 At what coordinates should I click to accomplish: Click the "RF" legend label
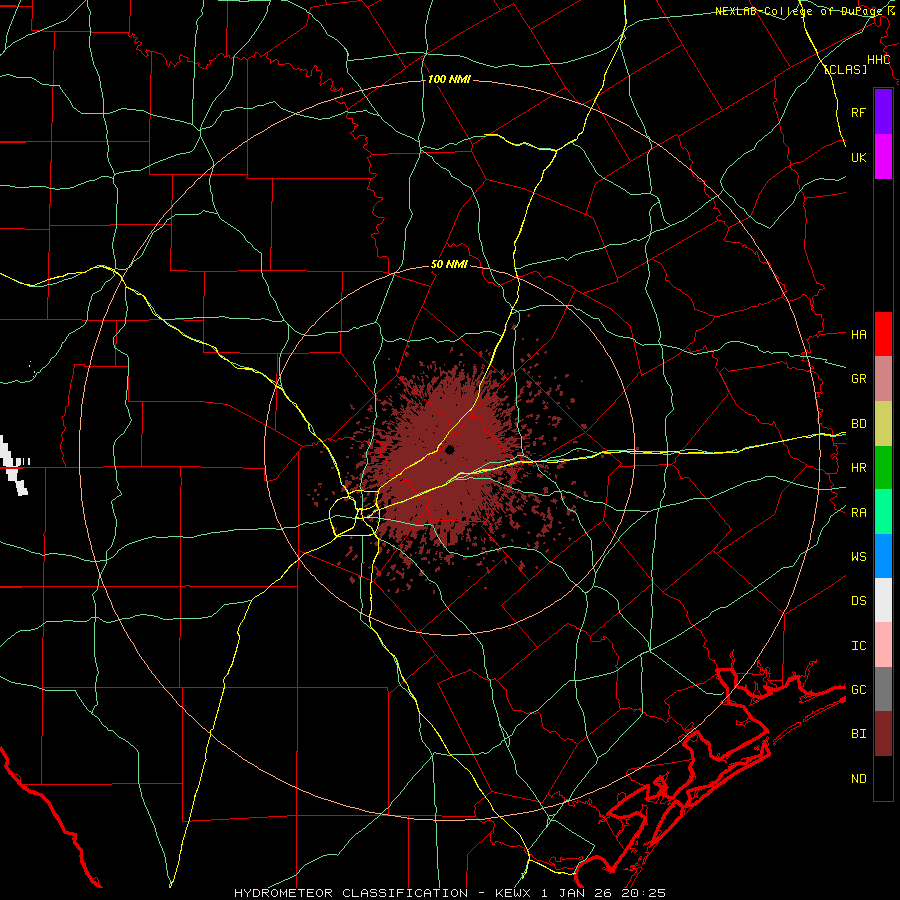click(x=858, y=112)
